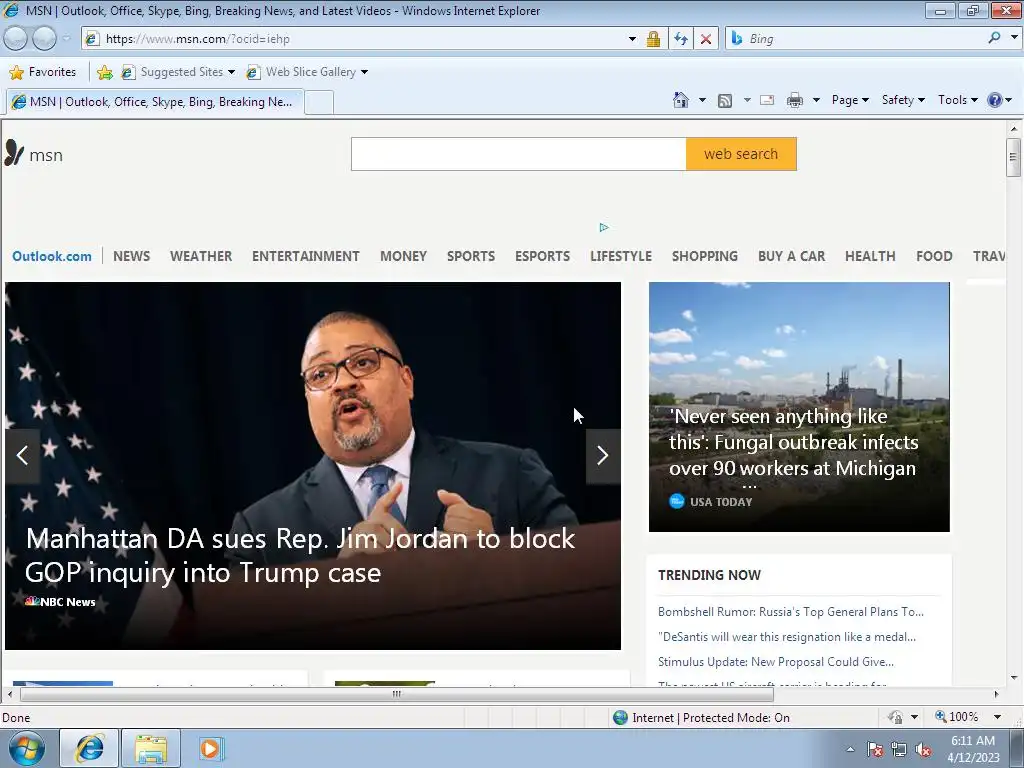Screen dimensions: 1024x768
Task: Show the previous headline slide arrow
Action: pyautogui.click(x=22, y=455)
